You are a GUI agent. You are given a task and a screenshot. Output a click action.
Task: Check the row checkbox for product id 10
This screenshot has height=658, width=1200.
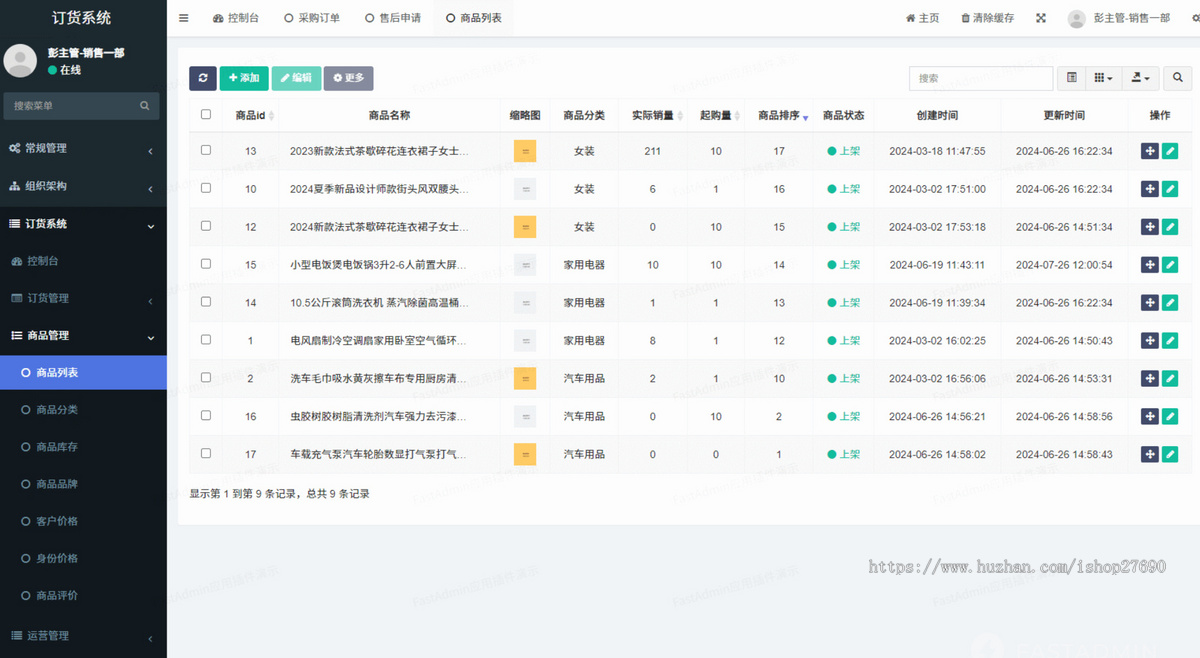click(x=206, y=188)
